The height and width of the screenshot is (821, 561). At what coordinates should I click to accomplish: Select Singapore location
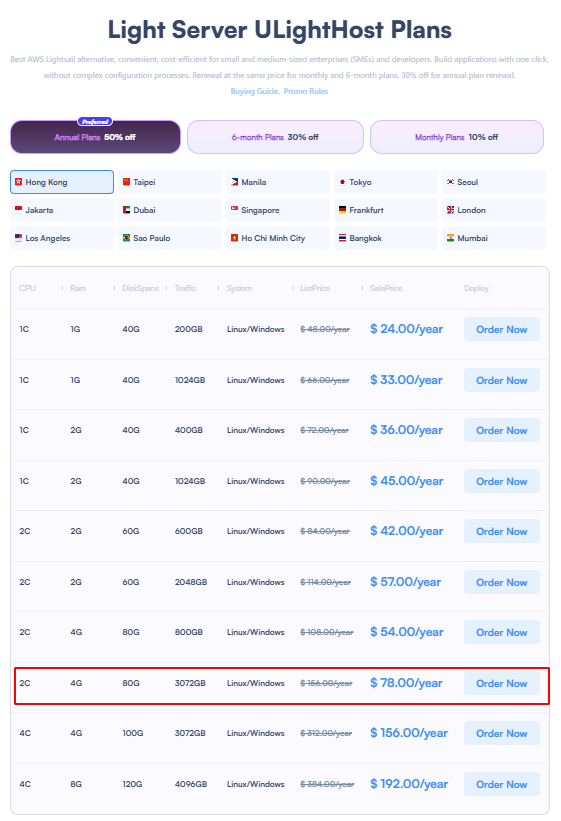point(278,210)
